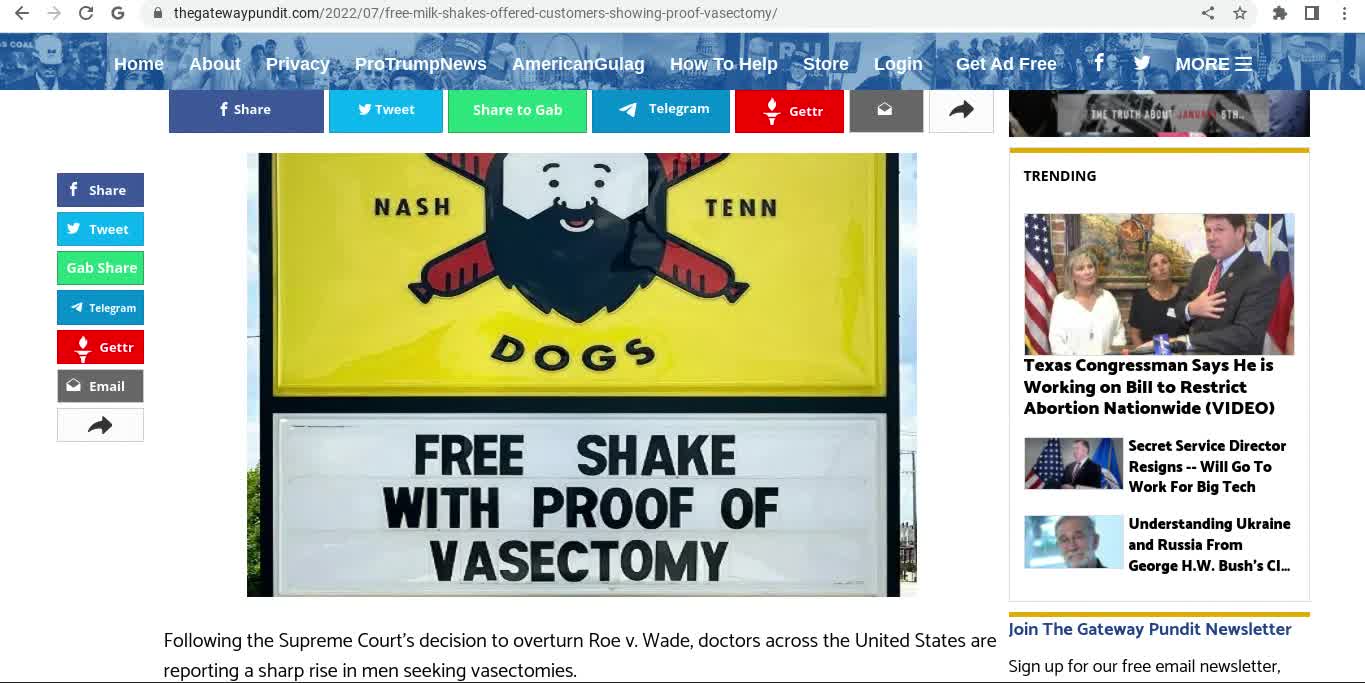Click the Facebook icon in header
Screen dimensions: 1365x683
1099,63
